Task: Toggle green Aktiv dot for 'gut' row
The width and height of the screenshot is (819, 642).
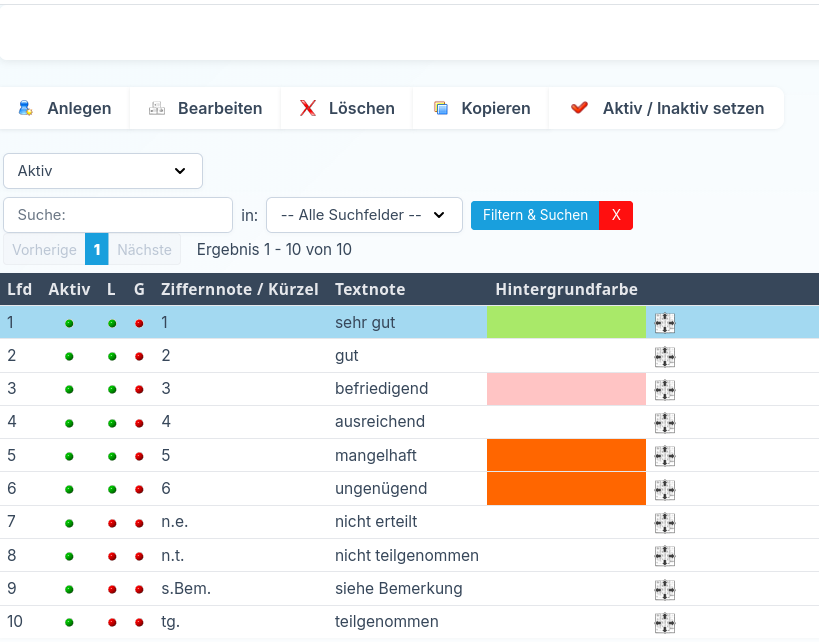Action: [69, 357]
